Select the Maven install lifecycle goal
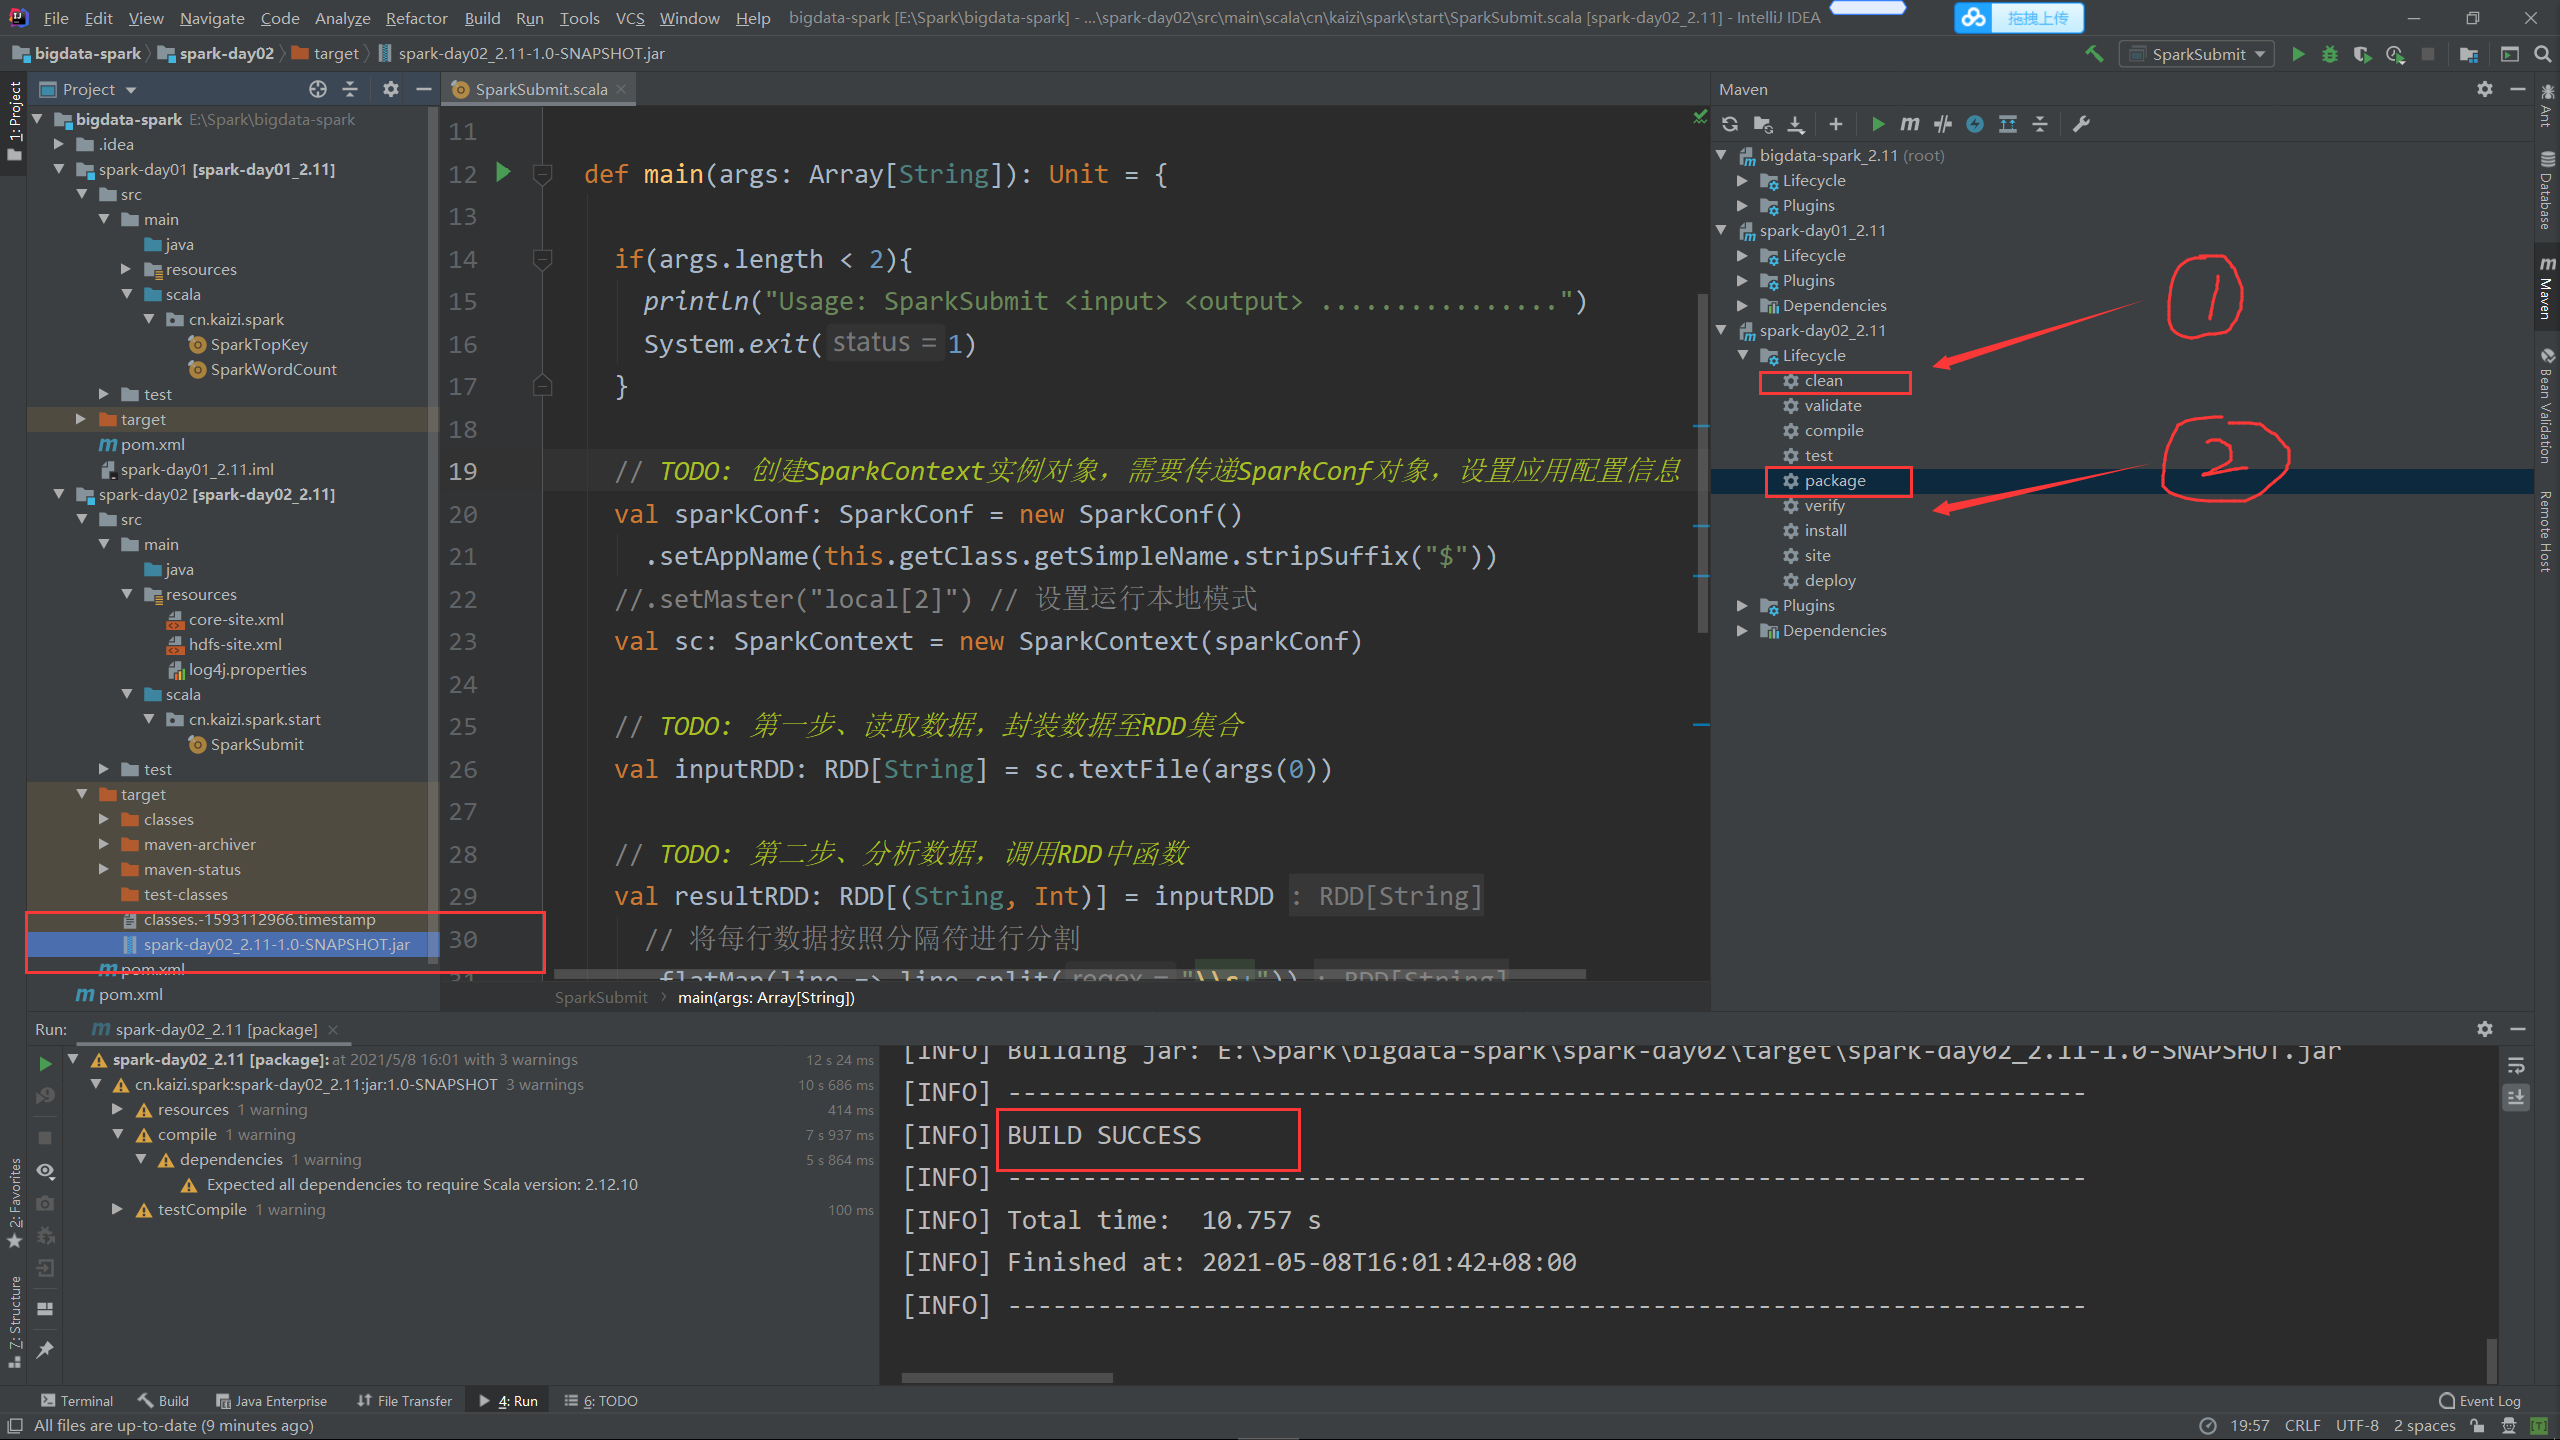 coord(1825,531)
